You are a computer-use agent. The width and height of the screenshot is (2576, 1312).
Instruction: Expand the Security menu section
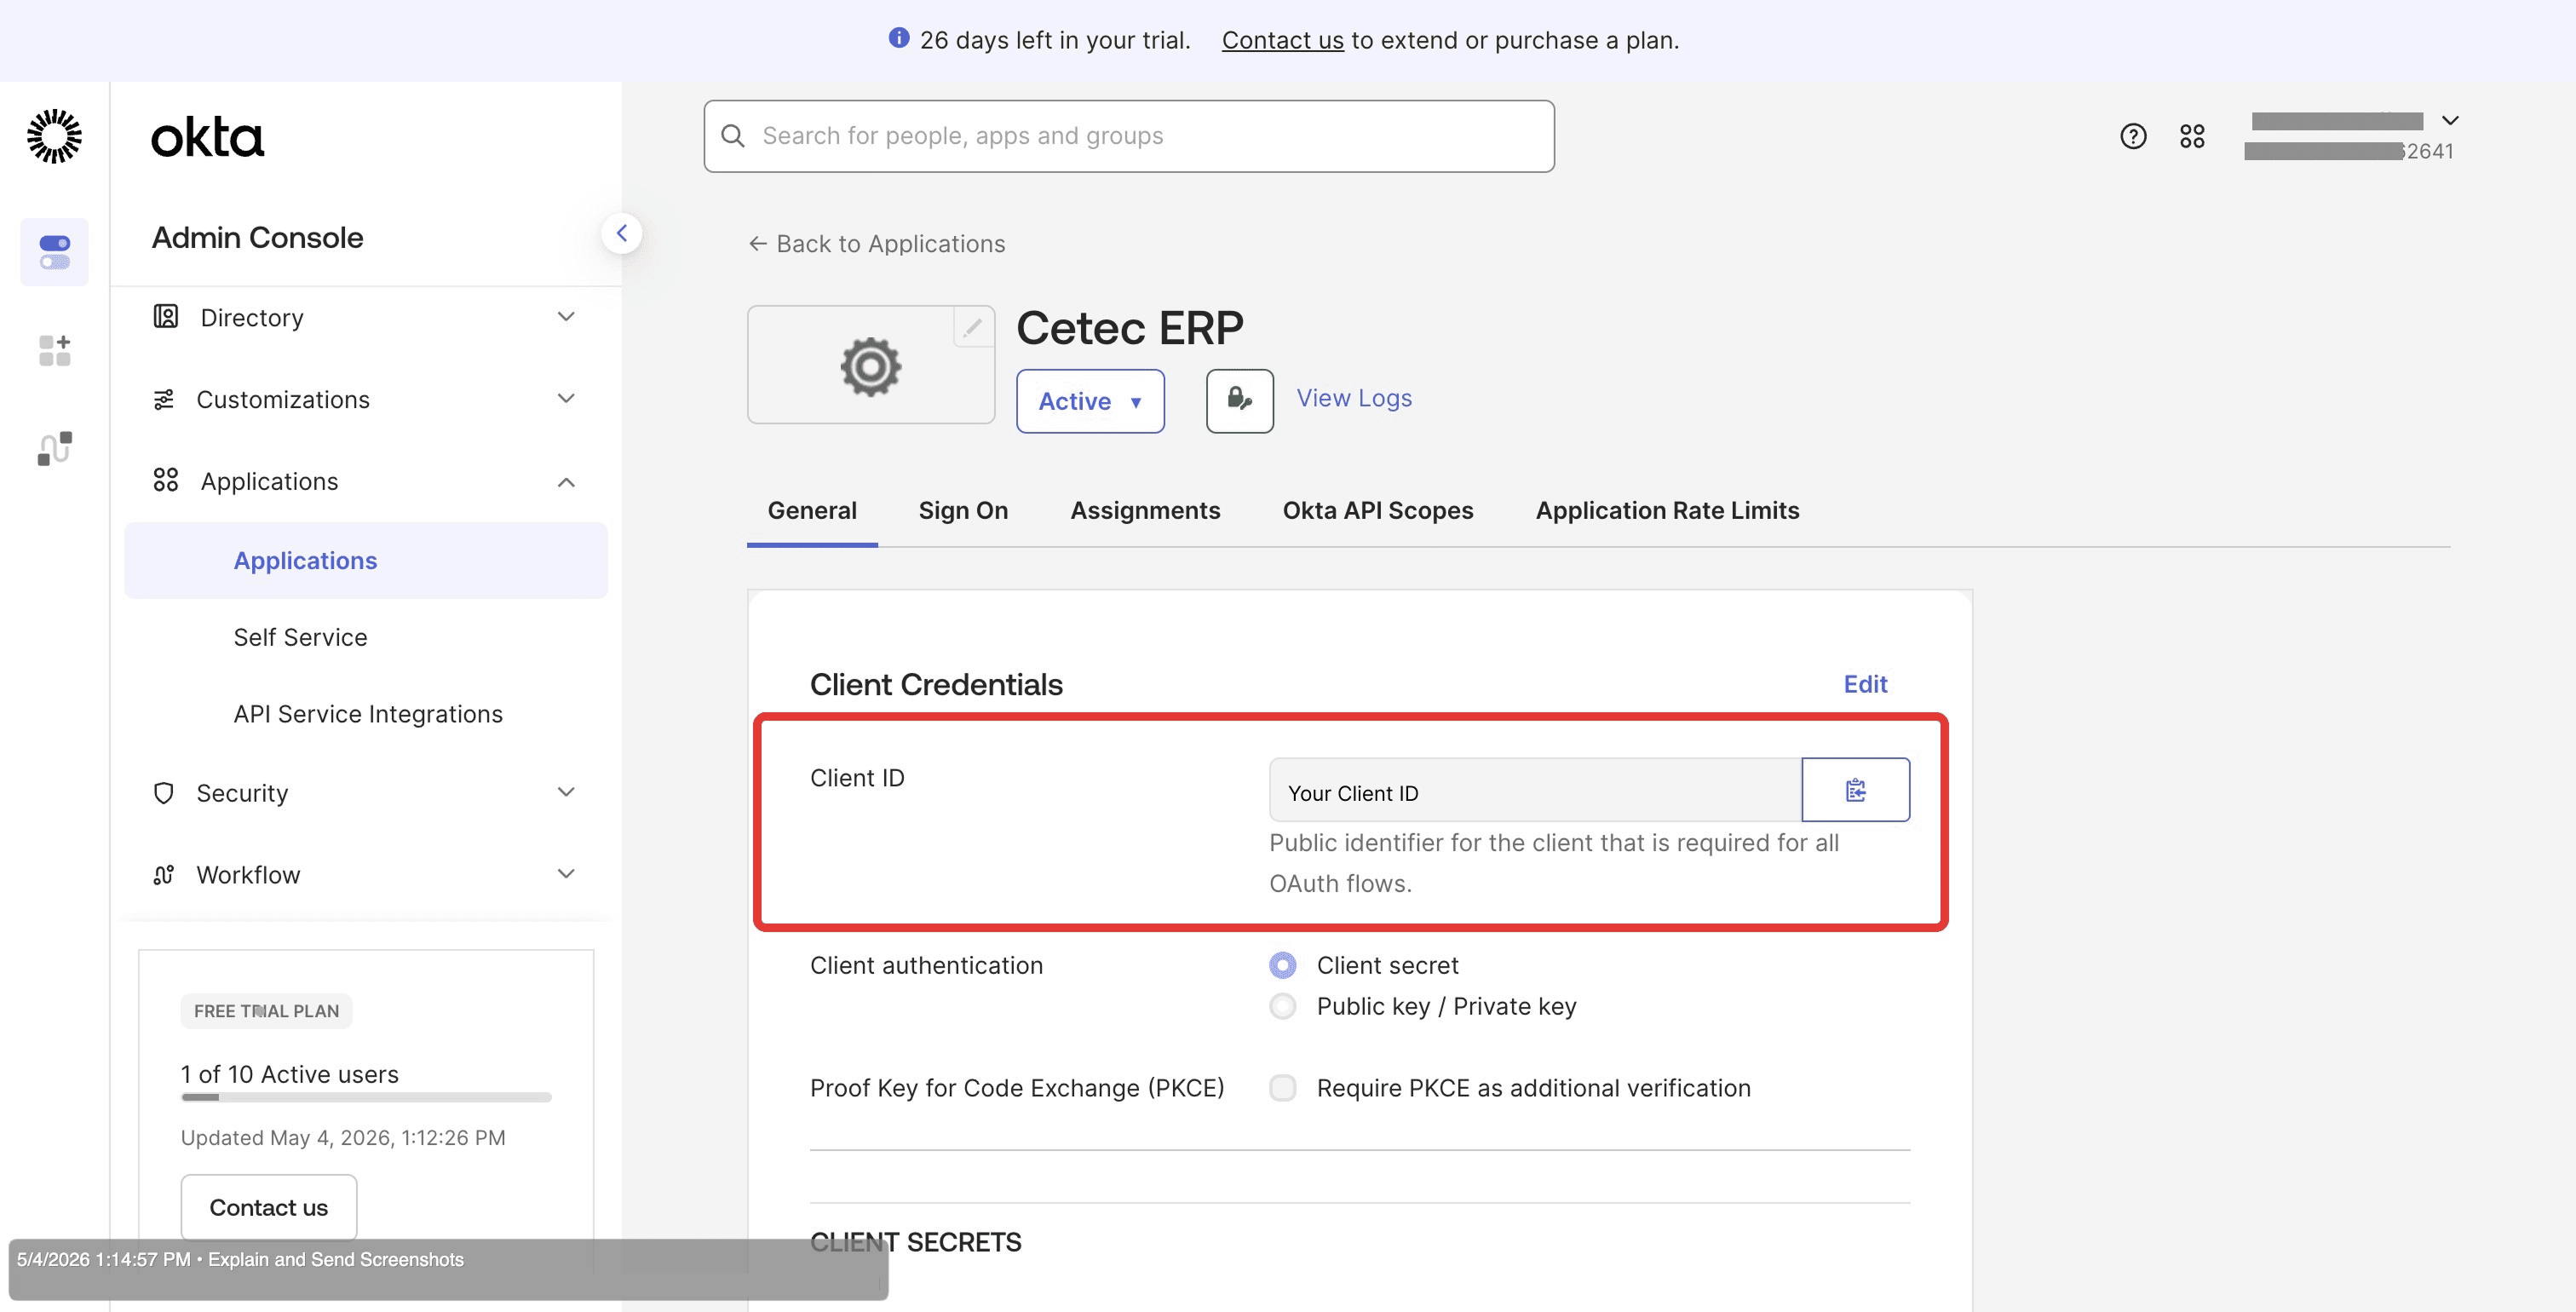(x=566, y=793)
